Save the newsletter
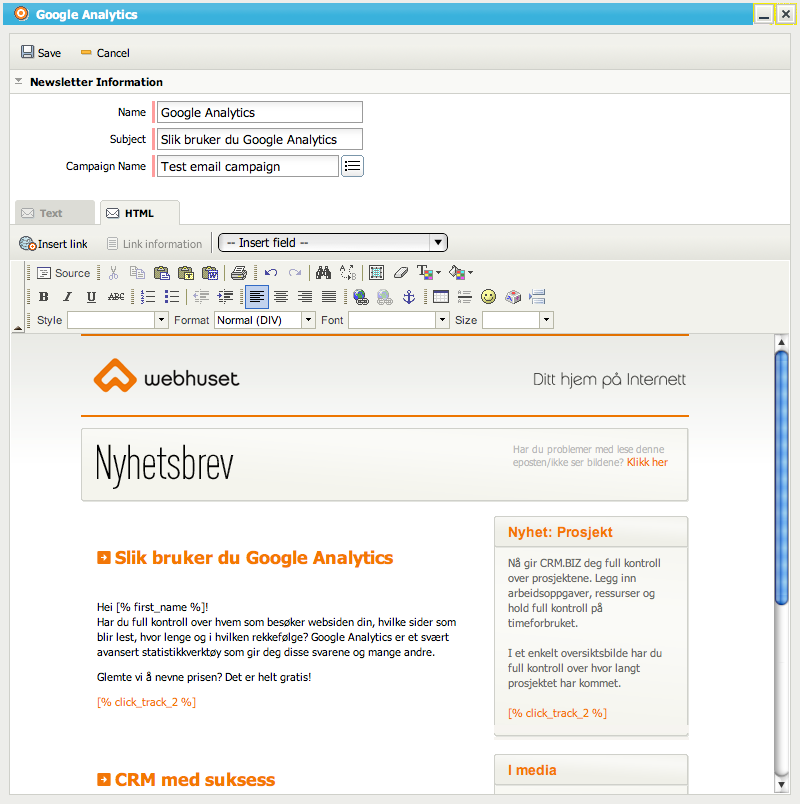Viewport: 800px width, 804px height. coord(41,53)
